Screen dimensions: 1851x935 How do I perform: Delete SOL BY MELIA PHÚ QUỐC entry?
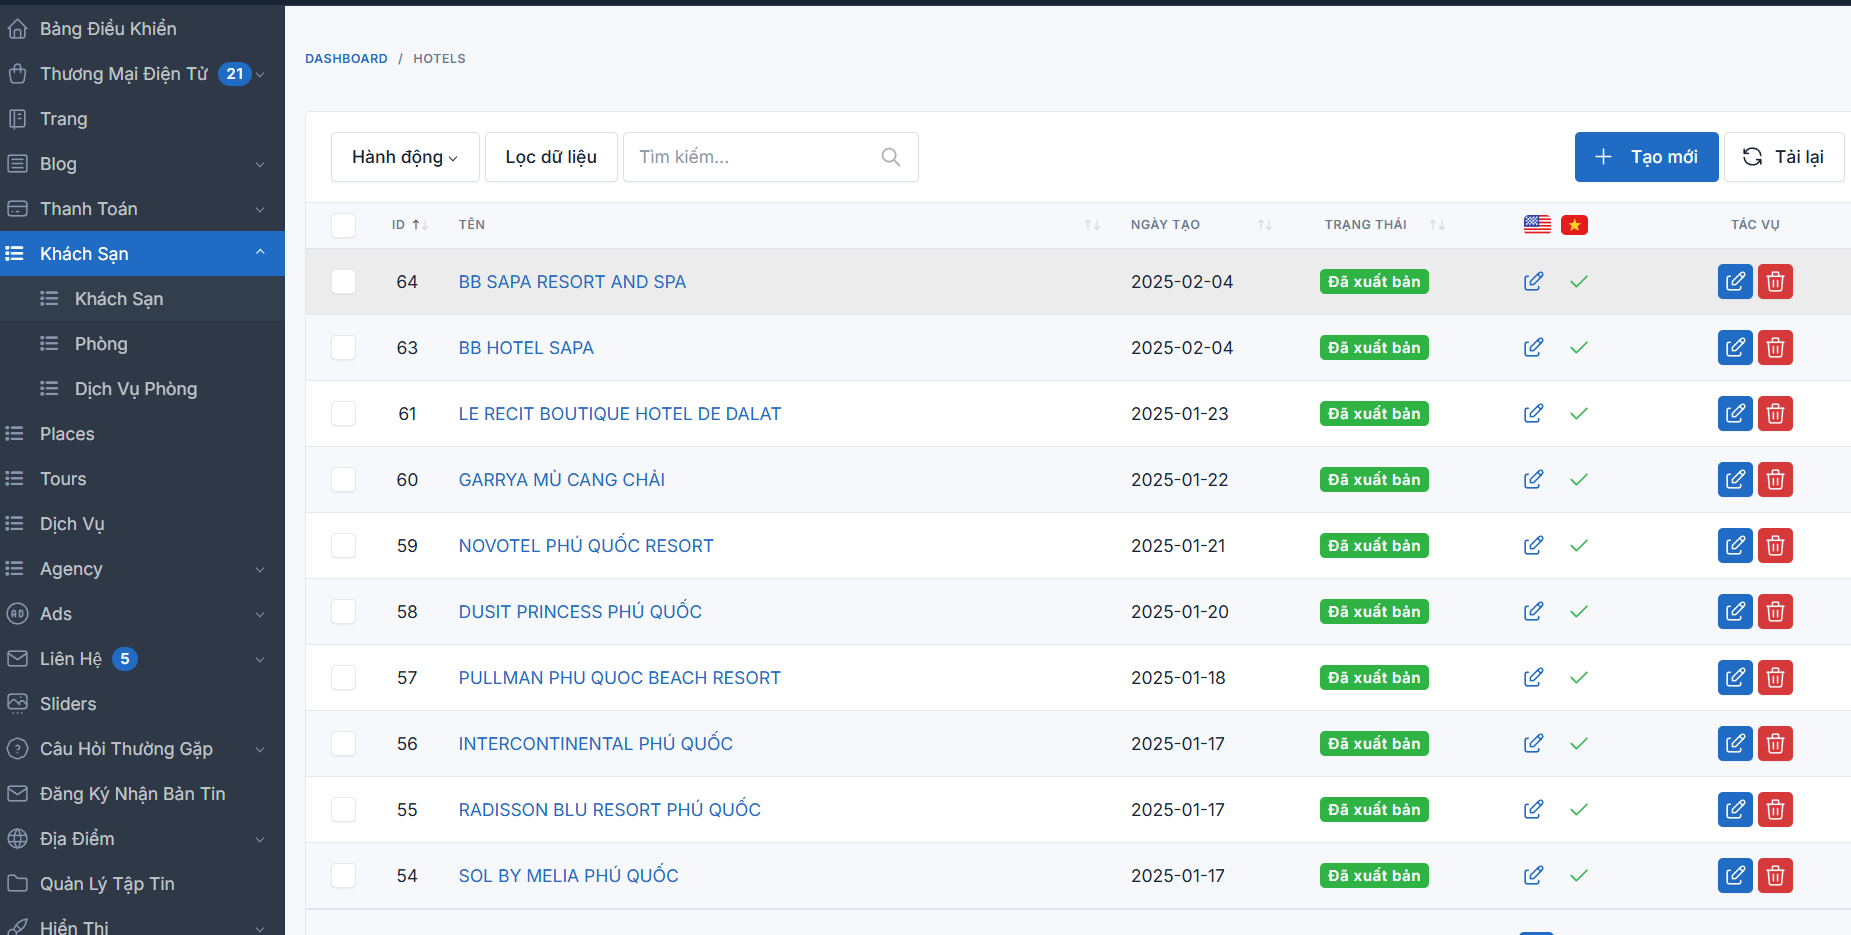[1776, 876]
